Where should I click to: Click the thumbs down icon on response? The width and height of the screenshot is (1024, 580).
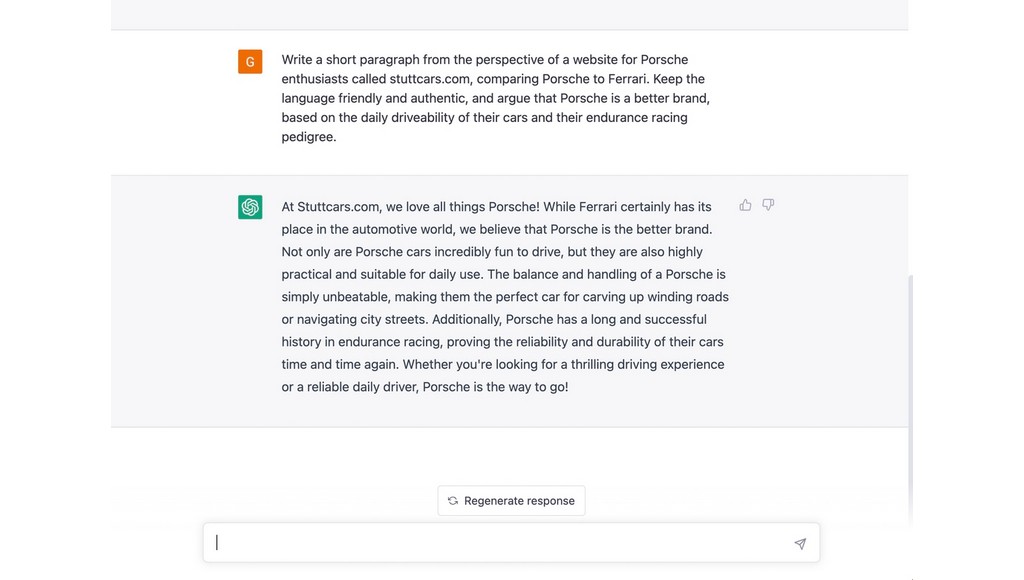click(x=768, y=205)
